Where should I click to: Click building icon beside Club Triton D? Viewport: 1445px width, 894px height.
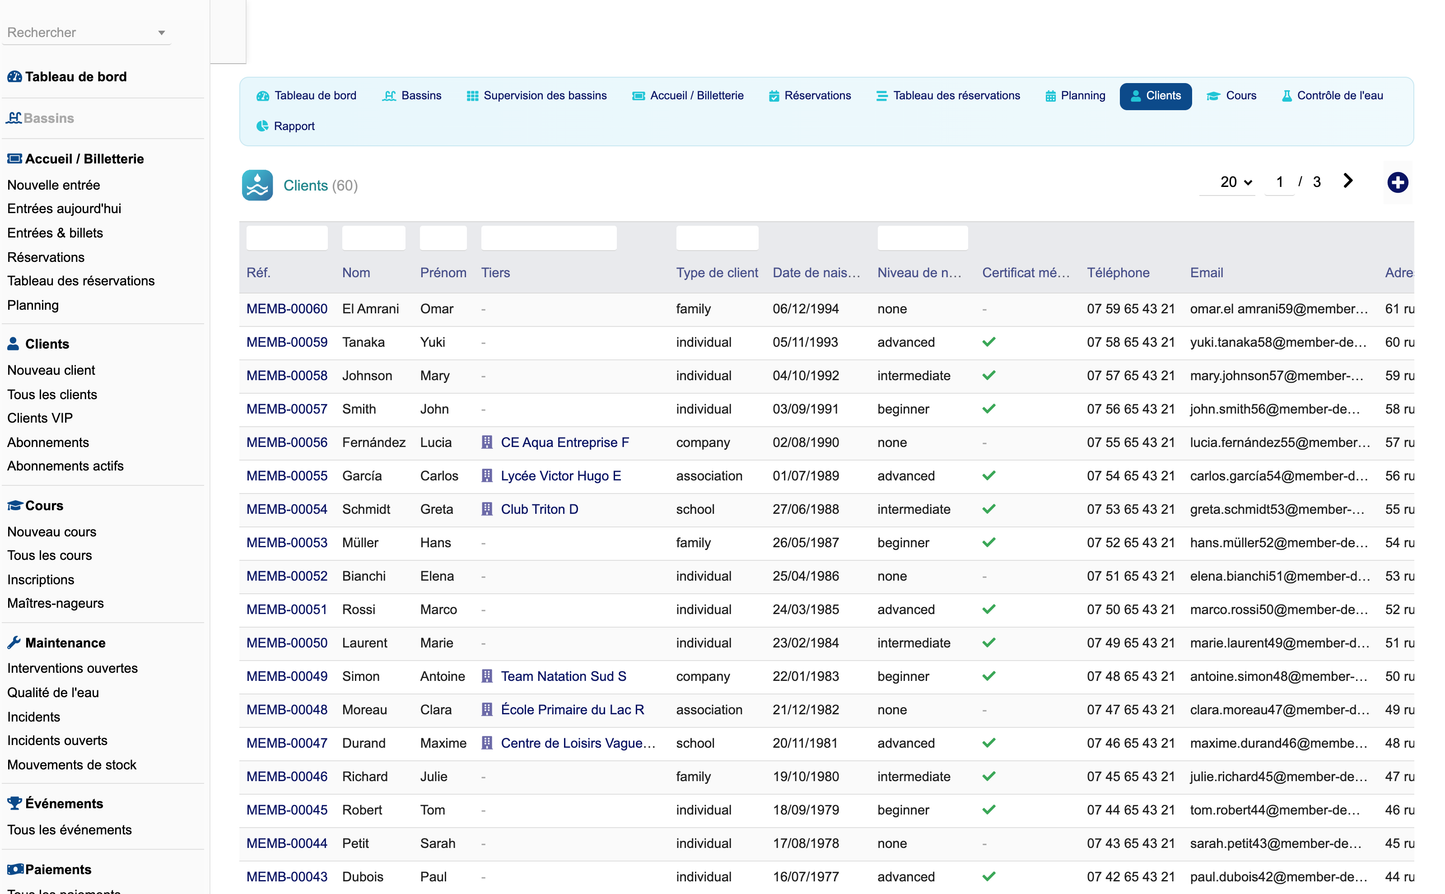point(487,509)
